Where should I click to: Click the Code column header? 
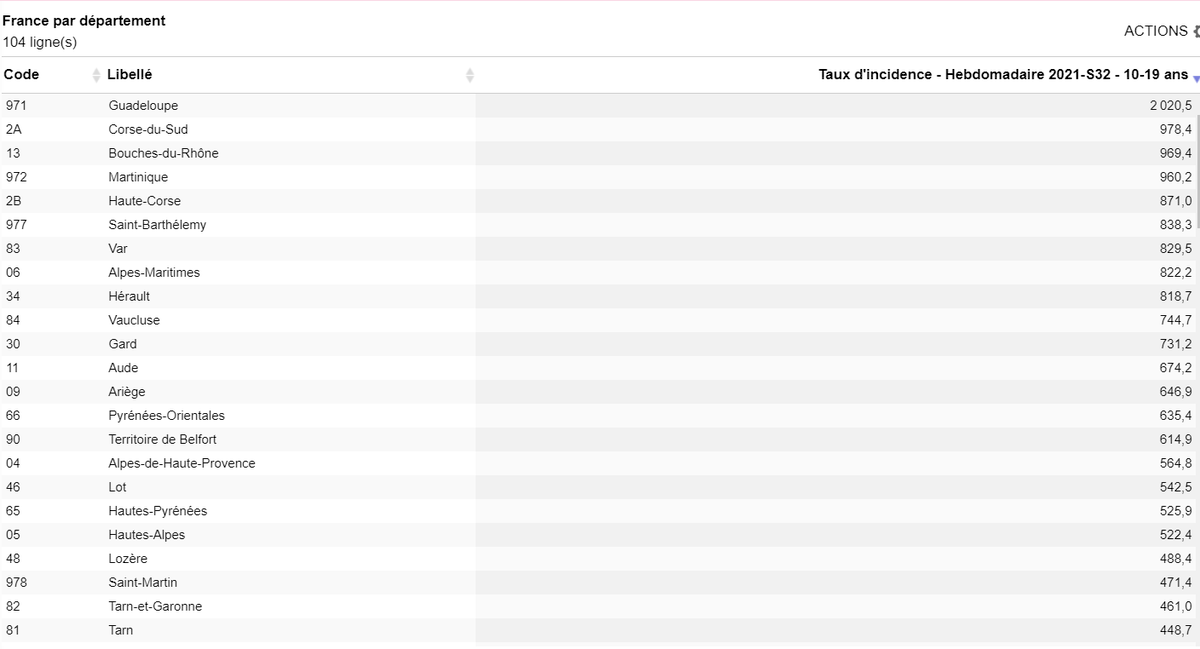pos(22,74)
